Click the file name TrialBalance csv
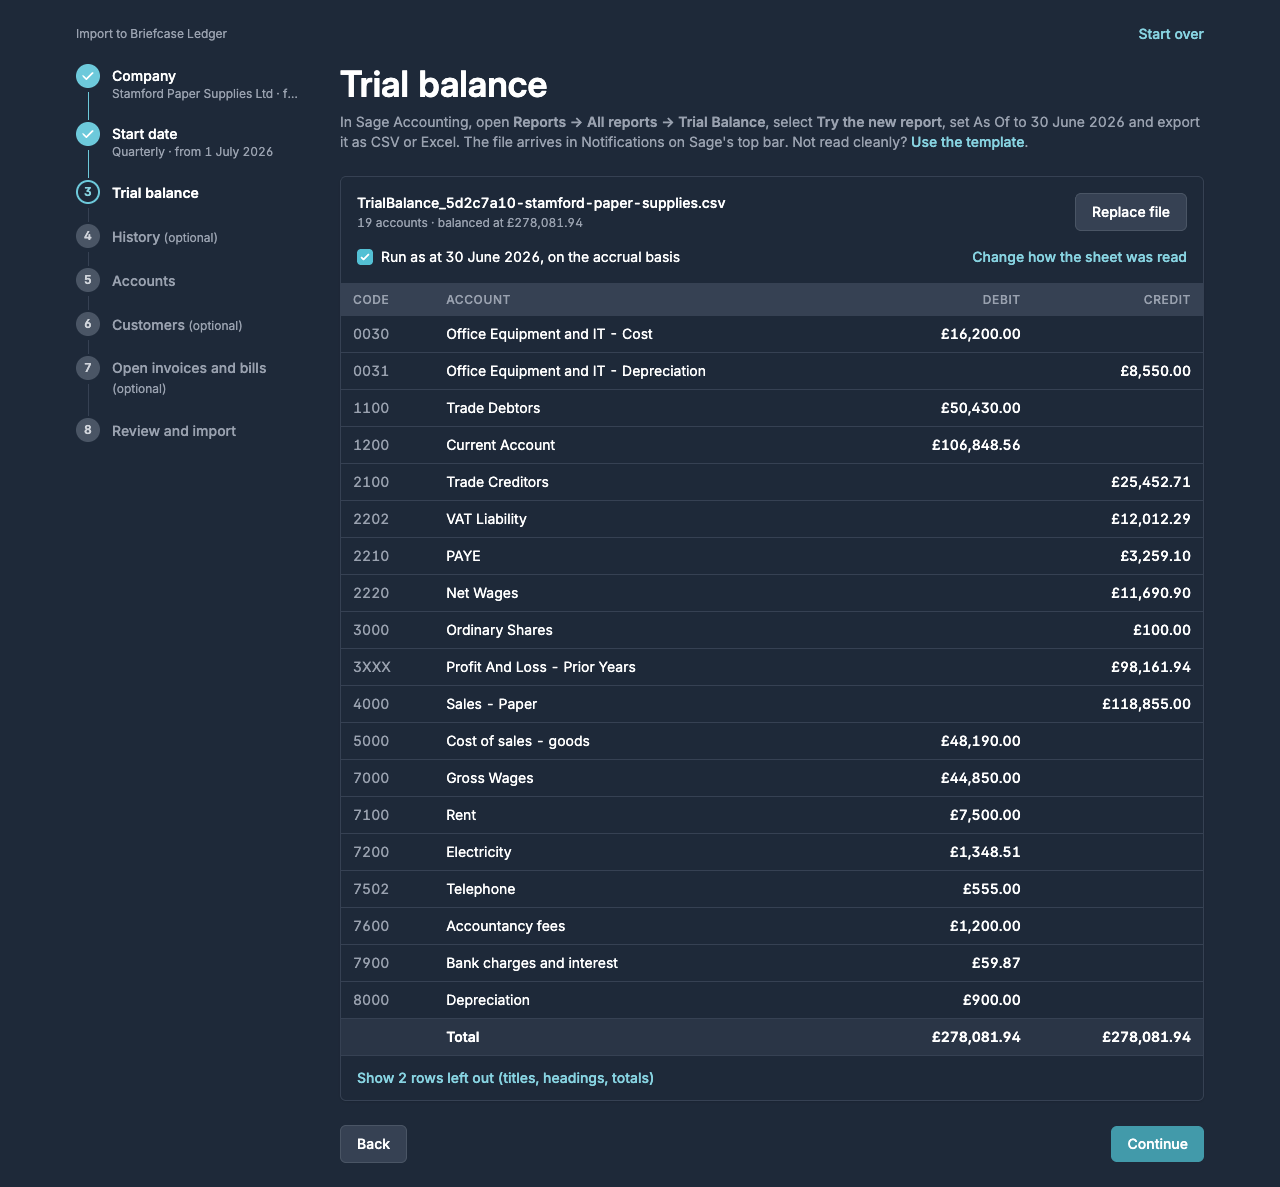 click(541, 203)
